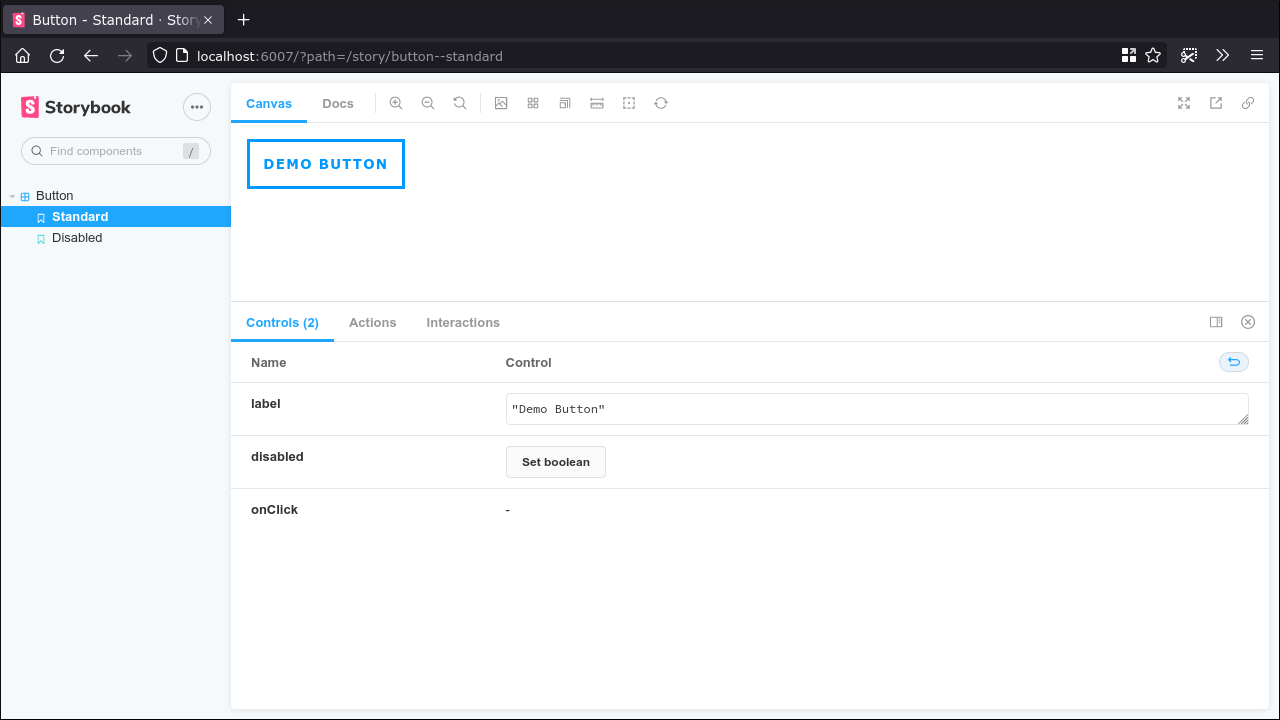Screen dimensions: 1280x720
Task: Toggle the measure tool
Action: (597, 103)
